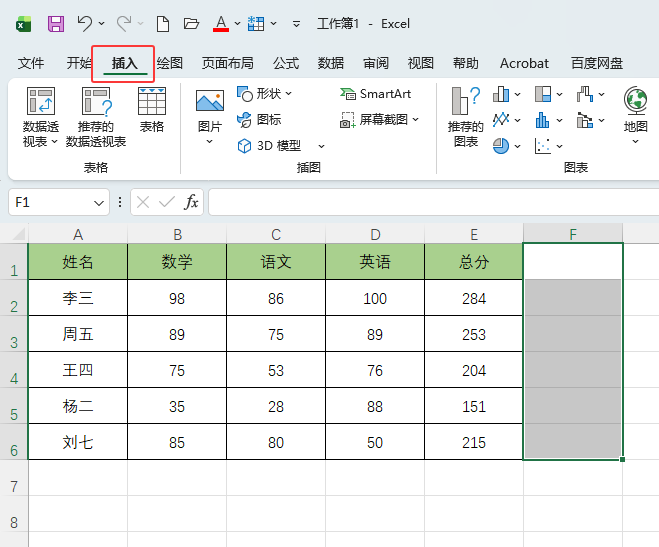
Task: Insert a SmartArt graphic
Action: 376,94
